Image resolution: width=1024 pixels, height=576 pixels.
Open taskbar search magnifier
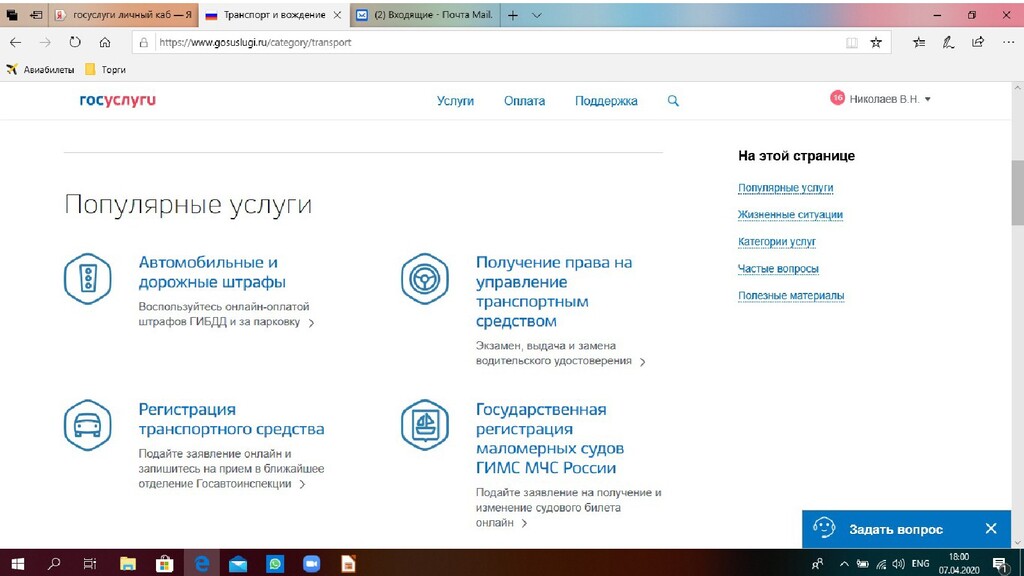(54, 563)
